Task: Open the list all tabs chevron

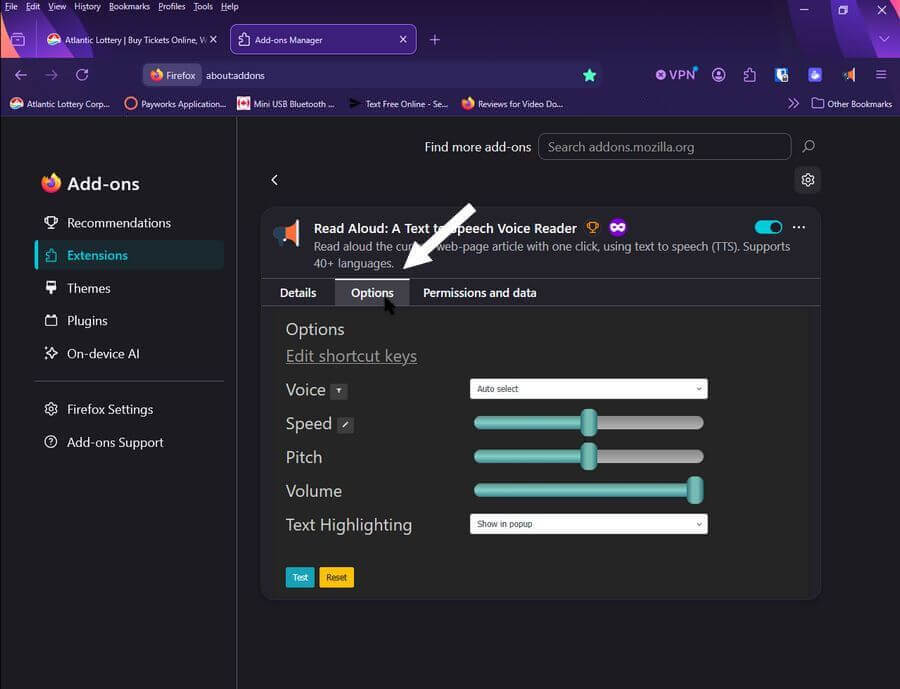Action: click(884, 39)
